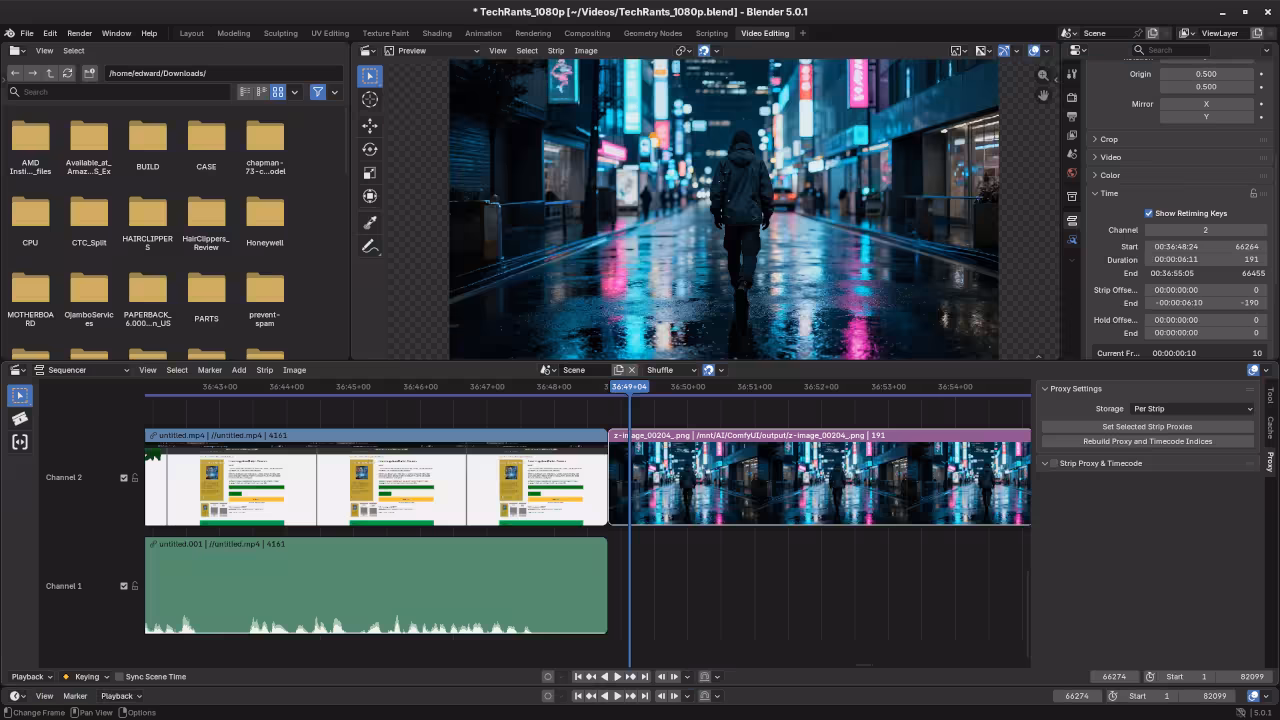Open the Render menu

(x=79, y=33)
